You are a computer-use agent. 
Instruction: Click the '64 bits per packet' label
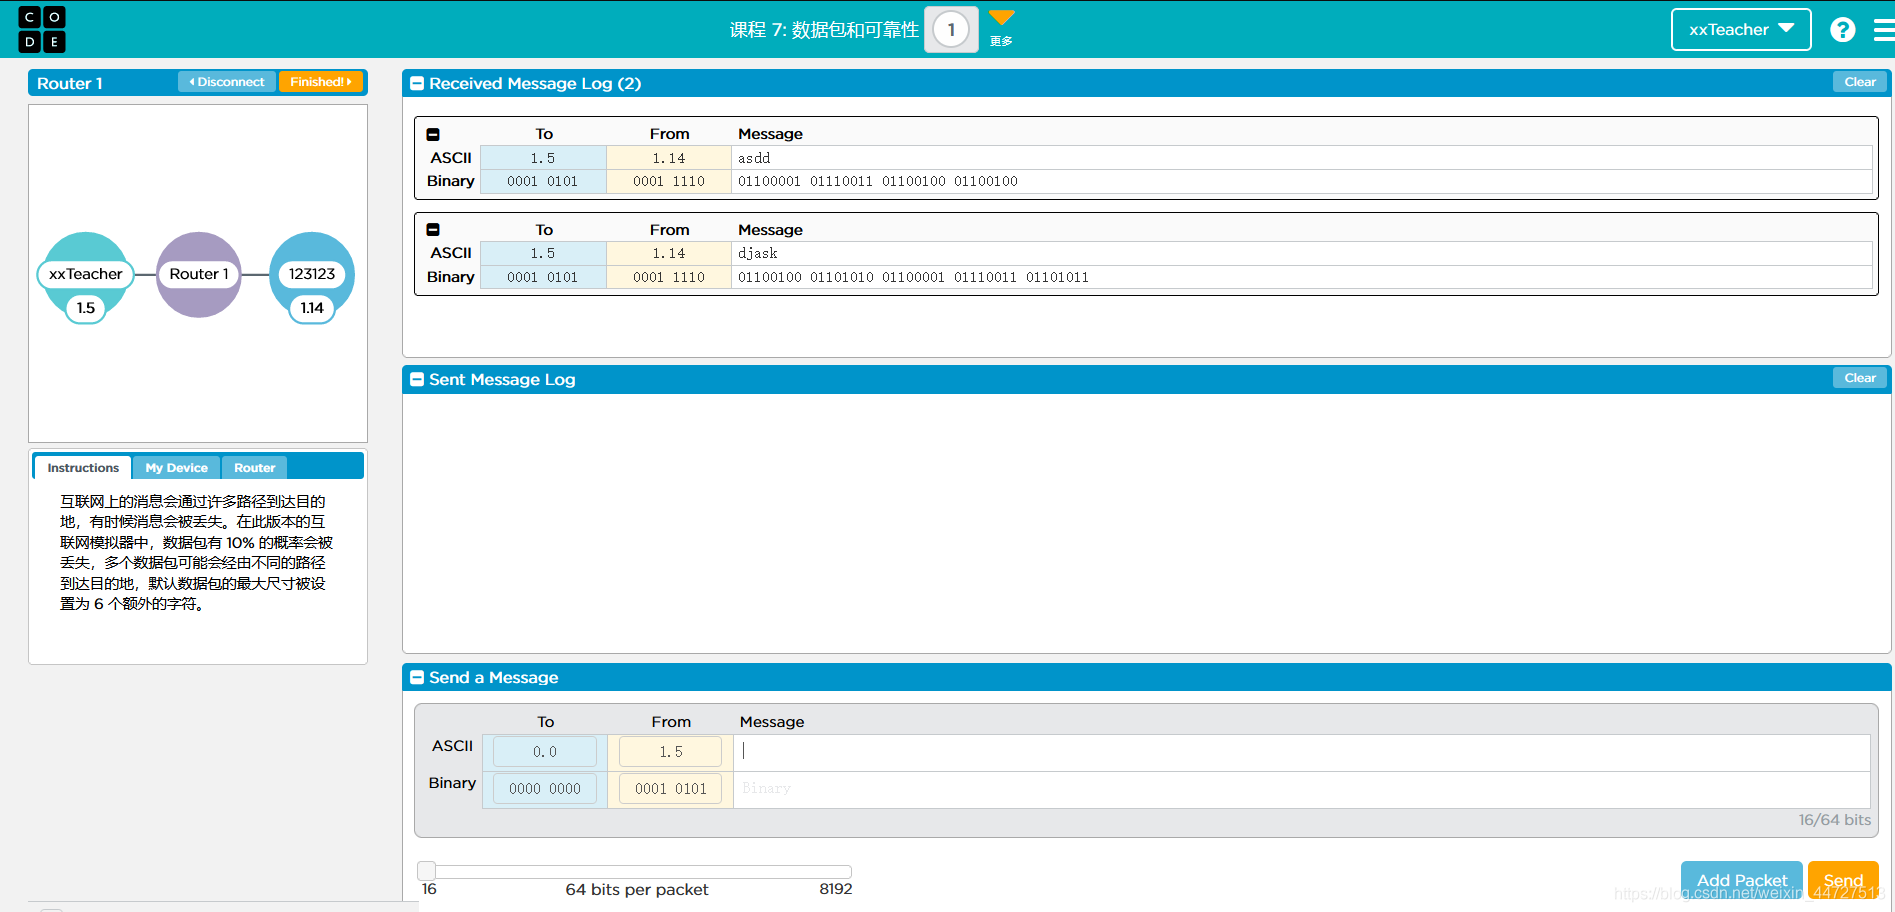[637, 890]
